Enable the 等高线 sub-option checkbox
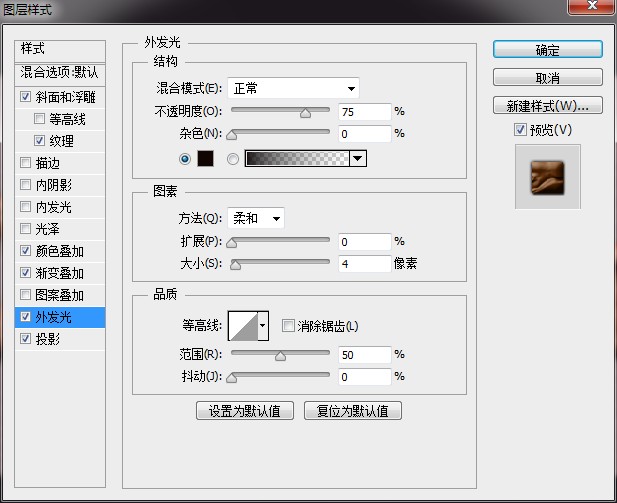This screenshot has height=503, width=617. pyautogui.click(x=39, y=118)
